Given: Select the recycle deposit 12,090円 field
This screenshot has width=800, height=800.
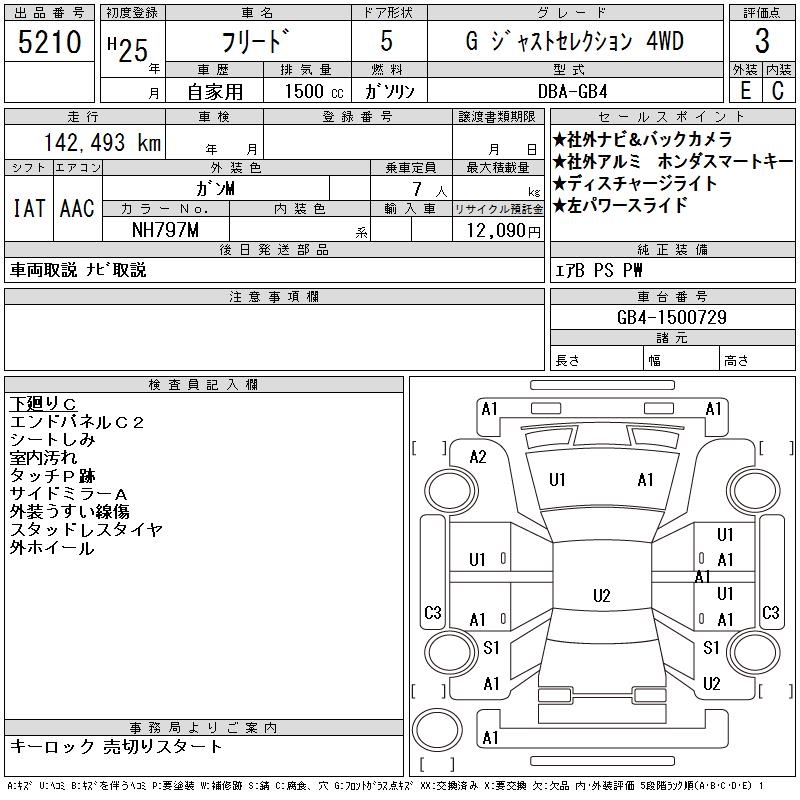Looking at the screenshot, I should [x=498, y=231].
